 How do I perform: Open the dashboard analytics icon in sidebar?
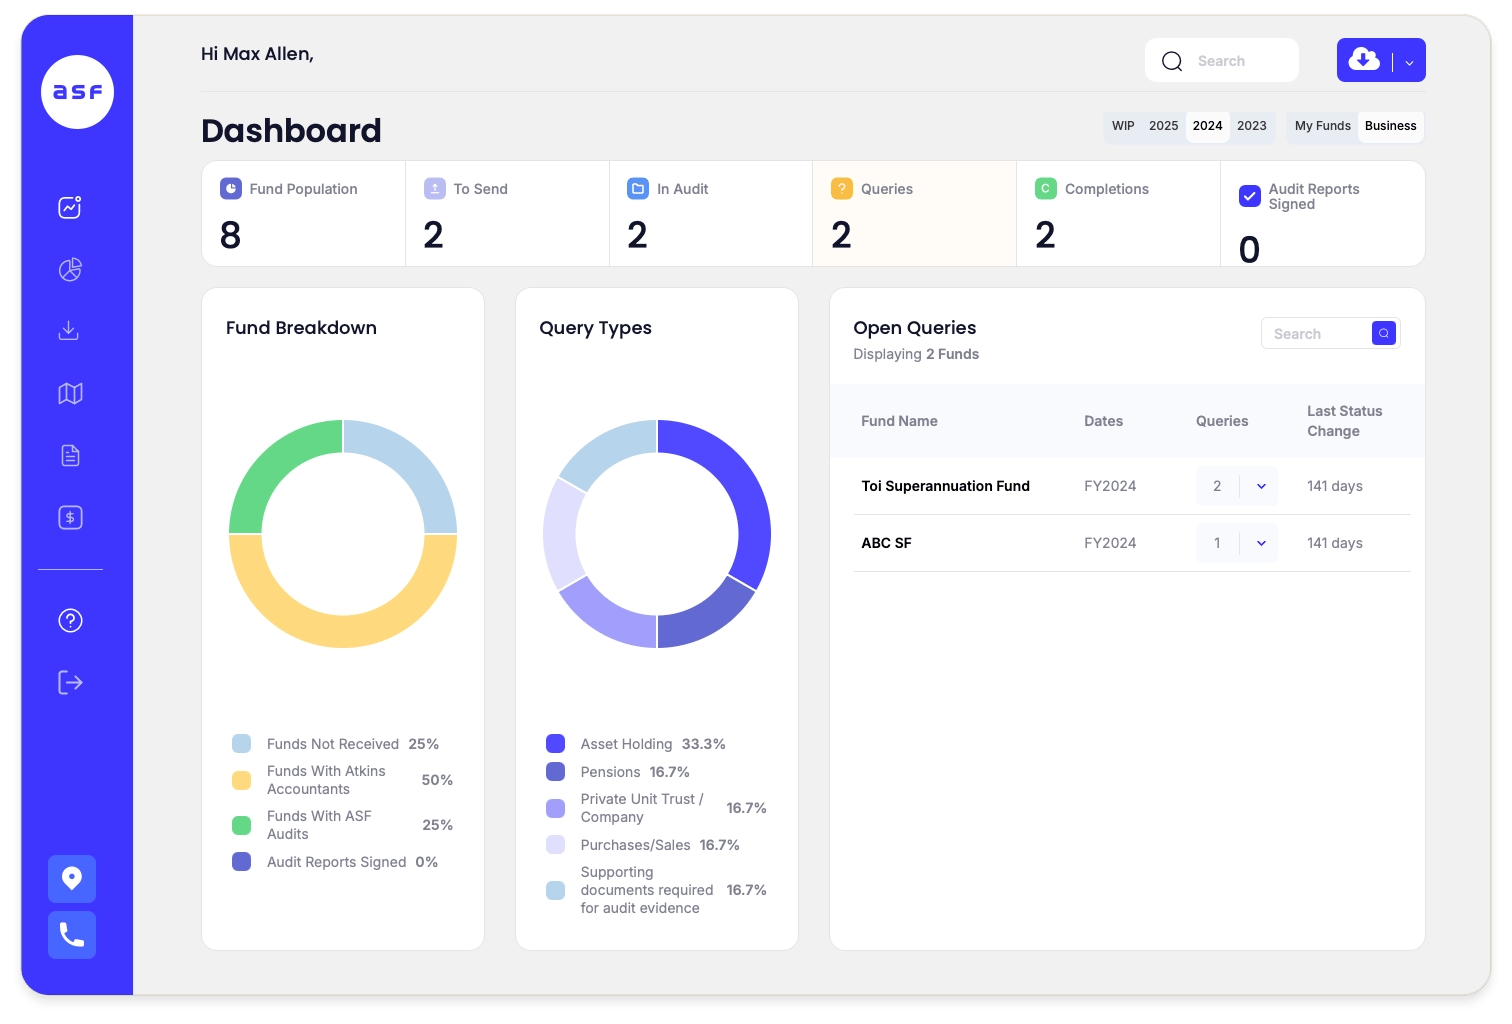click(x=69, y=207)
